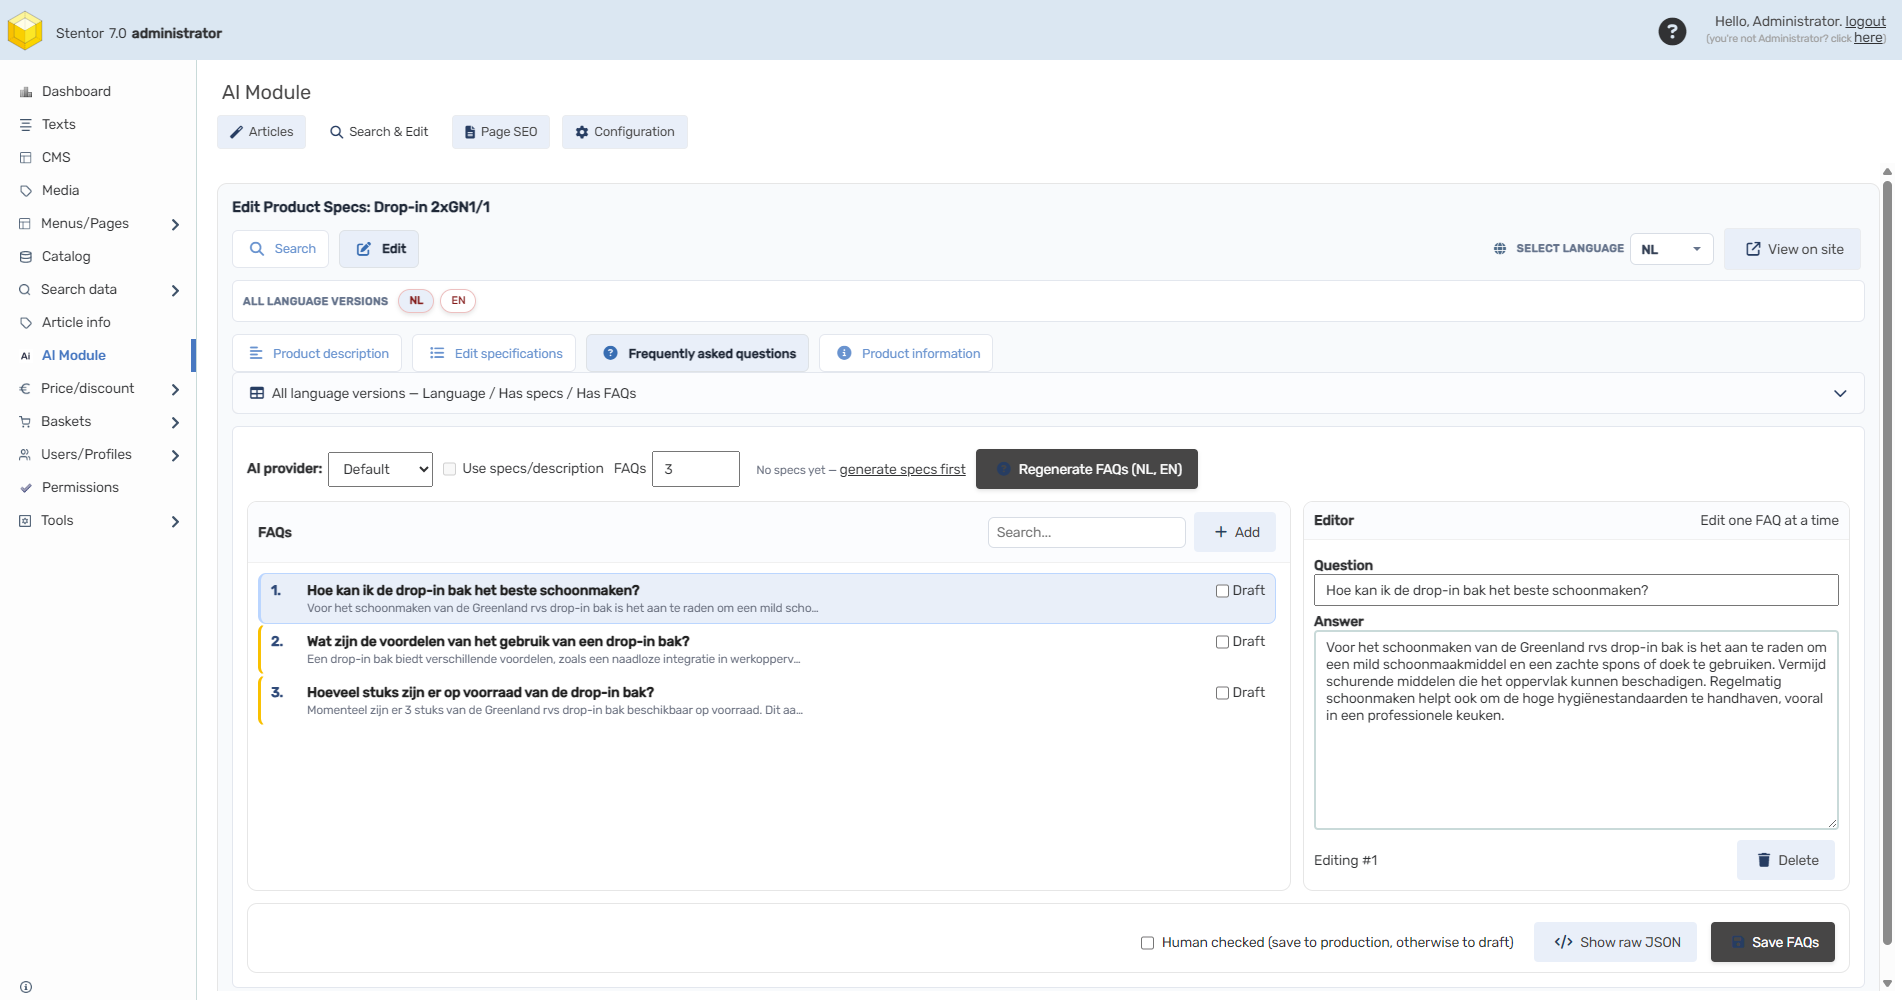Expand the Price/discount submenu arrow

[175, 390]
